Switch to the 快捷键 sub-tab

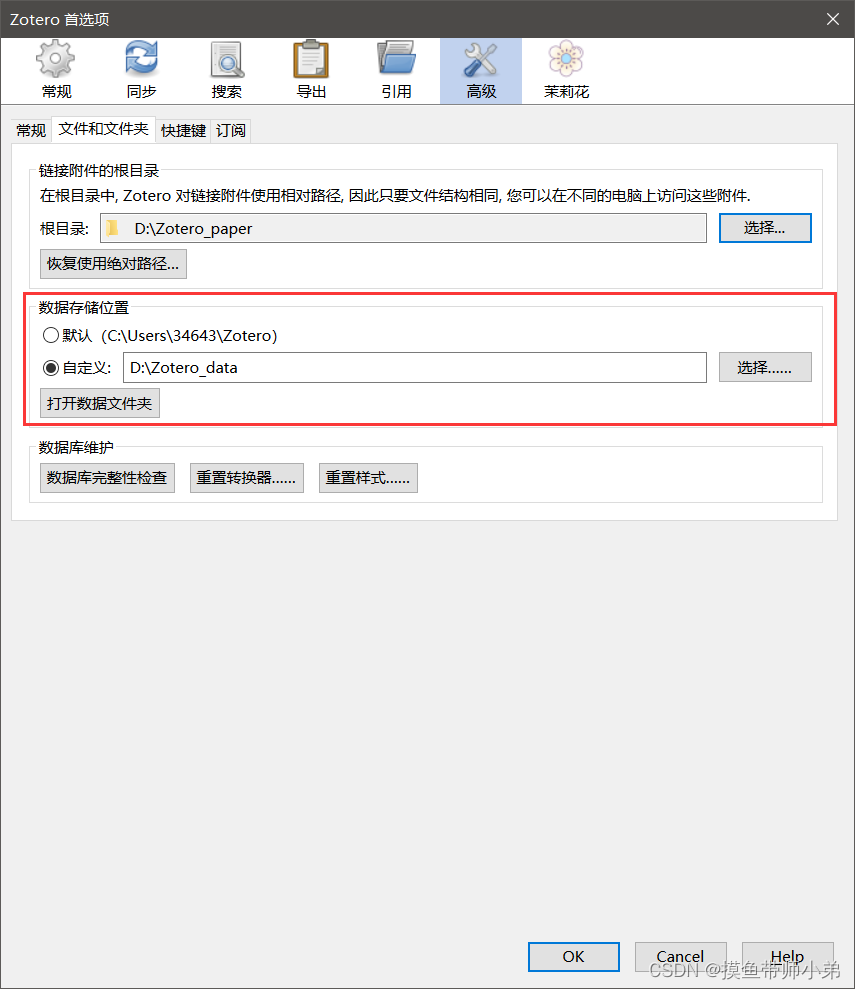click(x=183, y=131)
